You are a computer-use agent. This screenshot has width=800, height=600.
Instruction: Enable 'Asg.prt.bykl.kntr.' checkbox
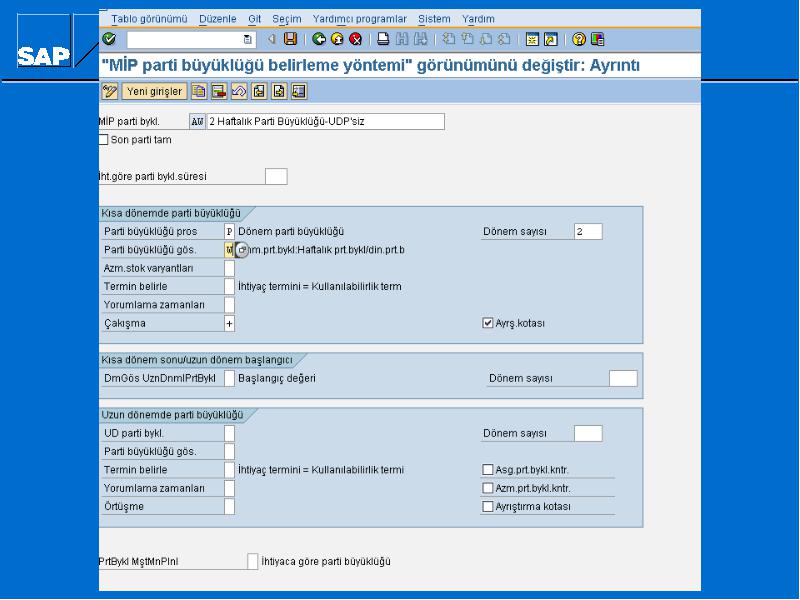click(488, 469)
